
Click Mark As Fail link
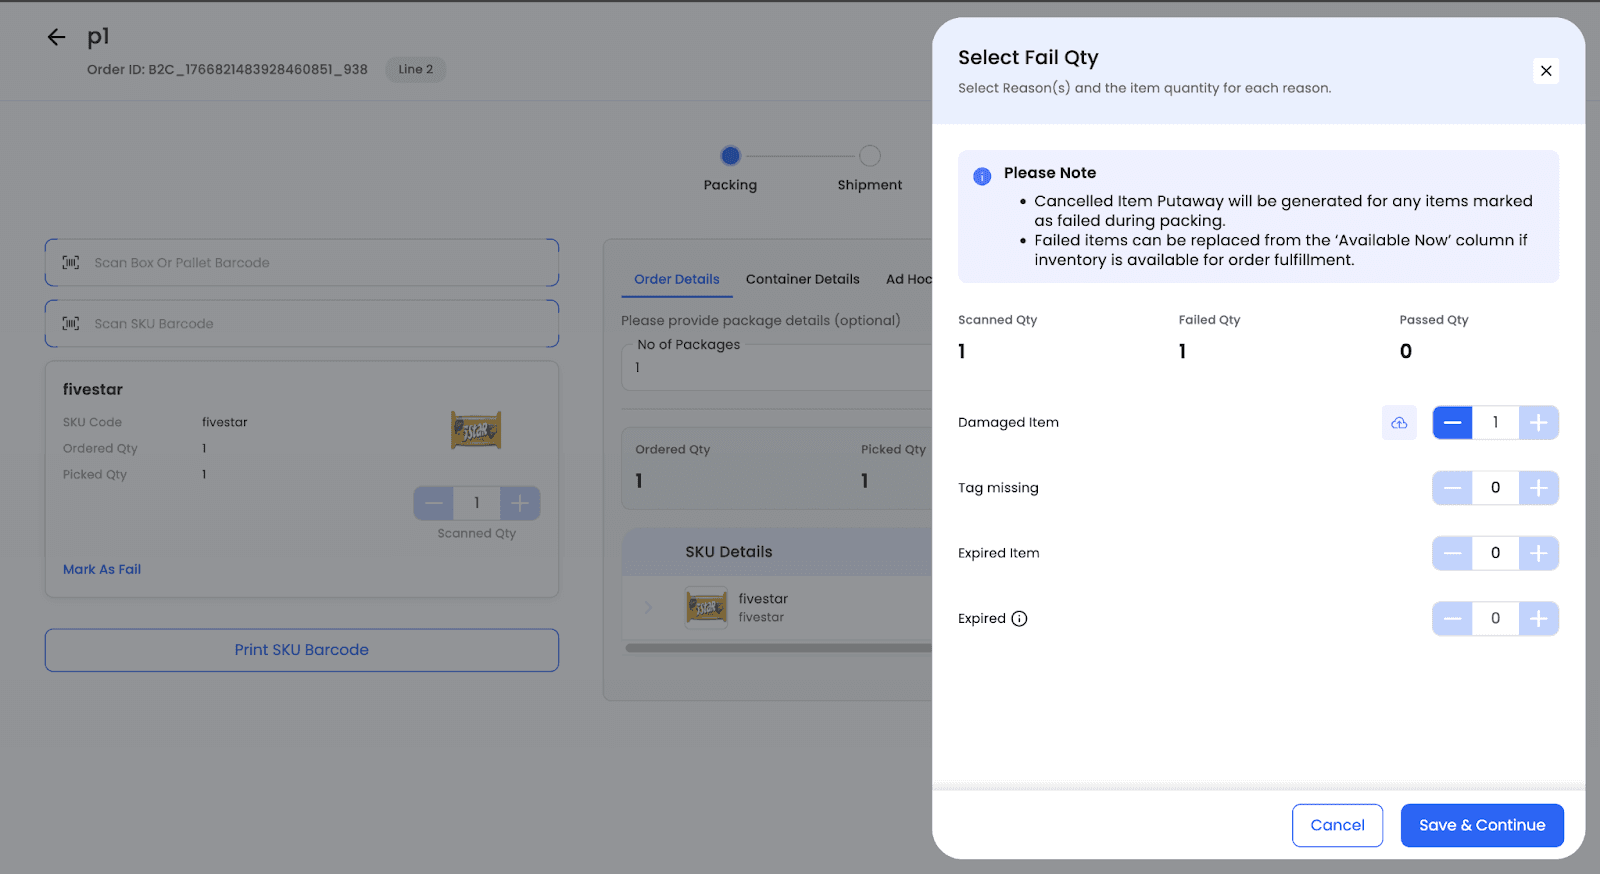click(102, 569)
